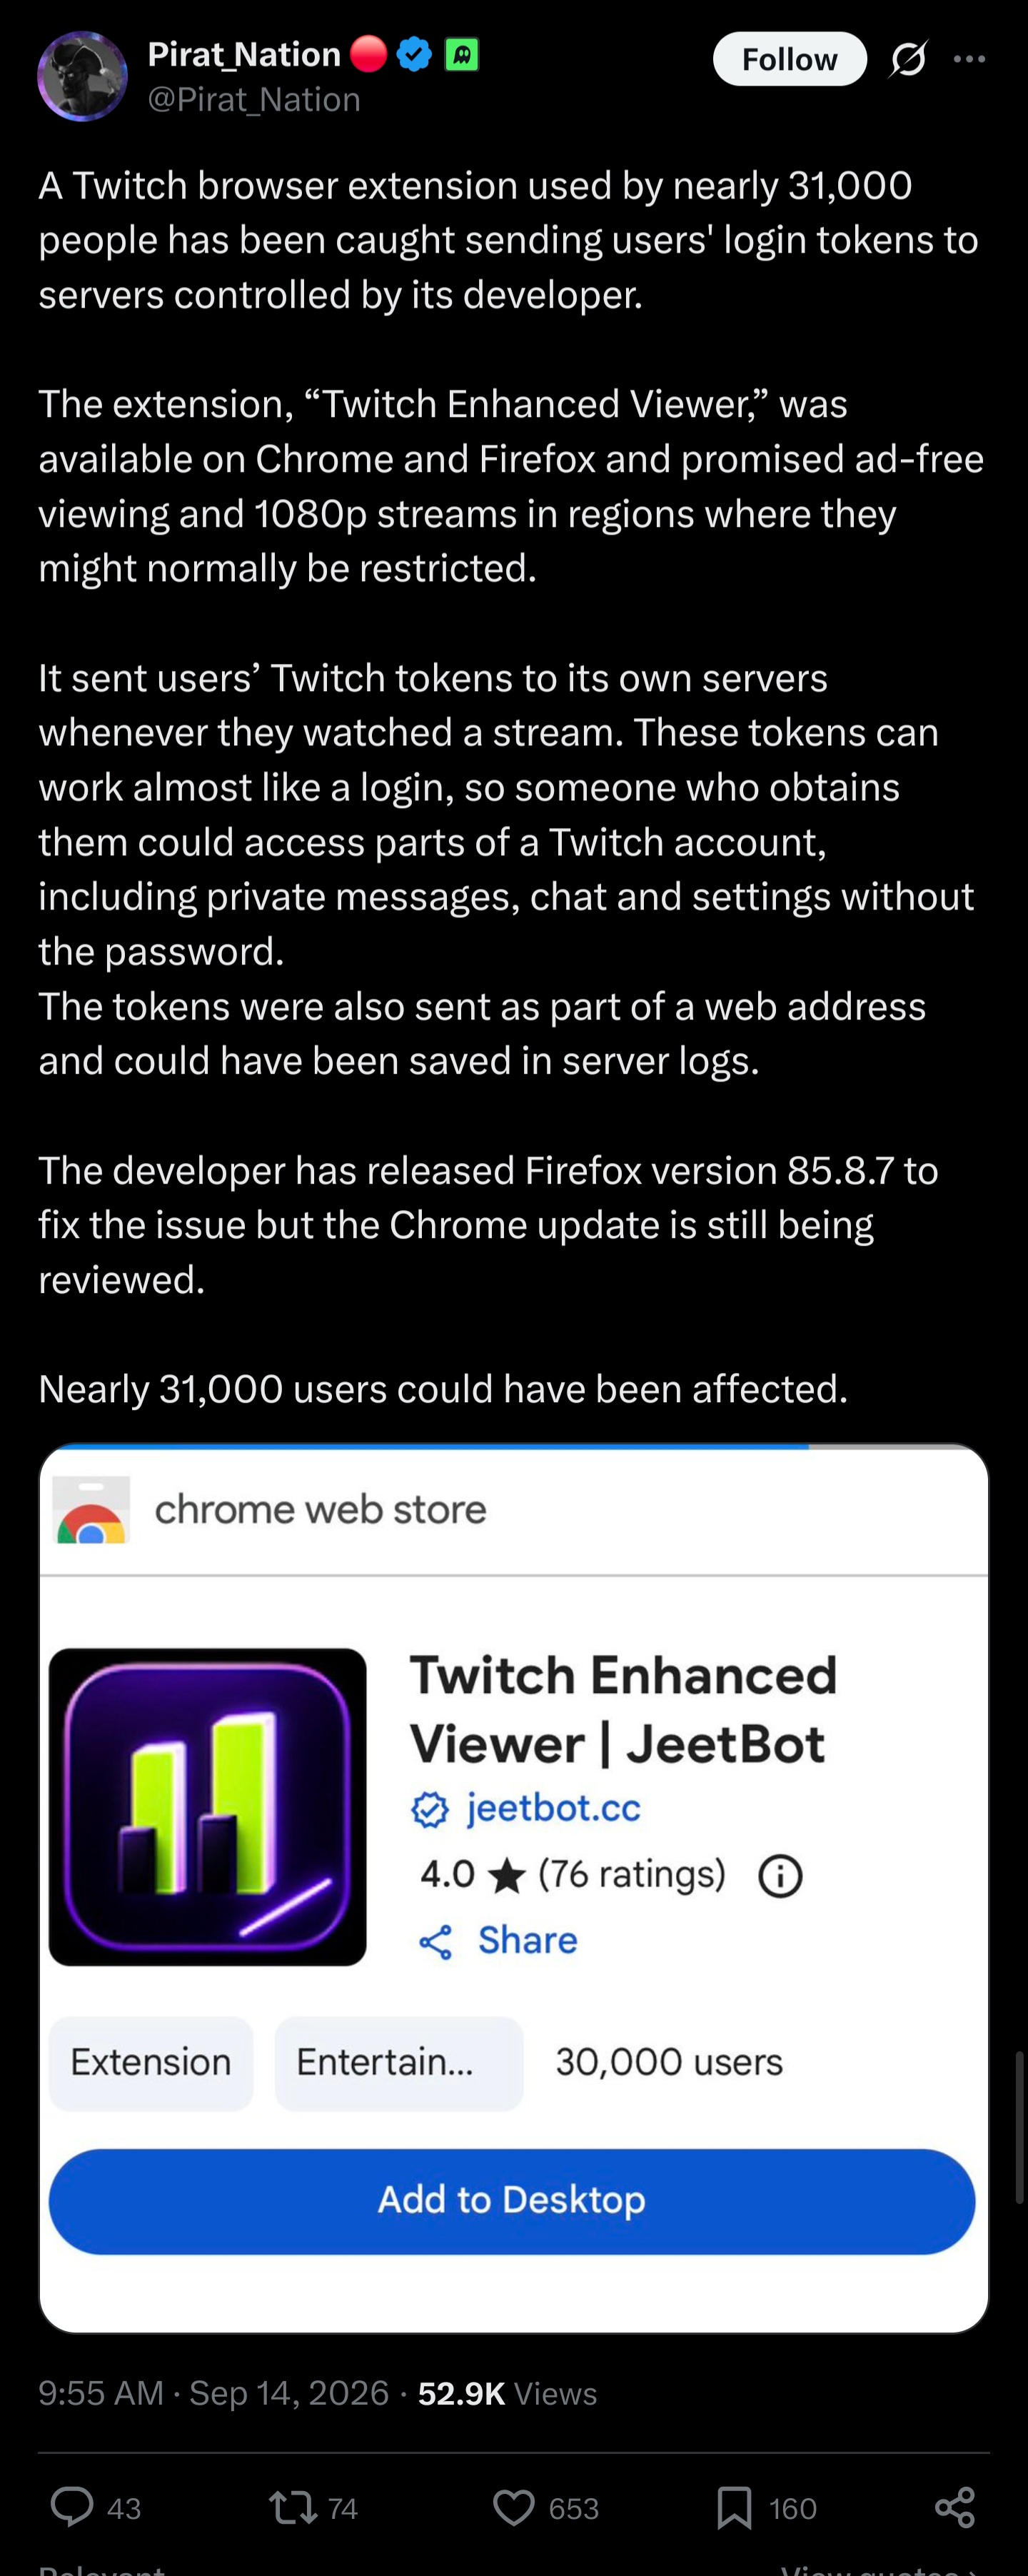Open the Twitch Enhanced Viewer extension icon
This screenshot has height=2576, width=1028.
coord(207,1806)
